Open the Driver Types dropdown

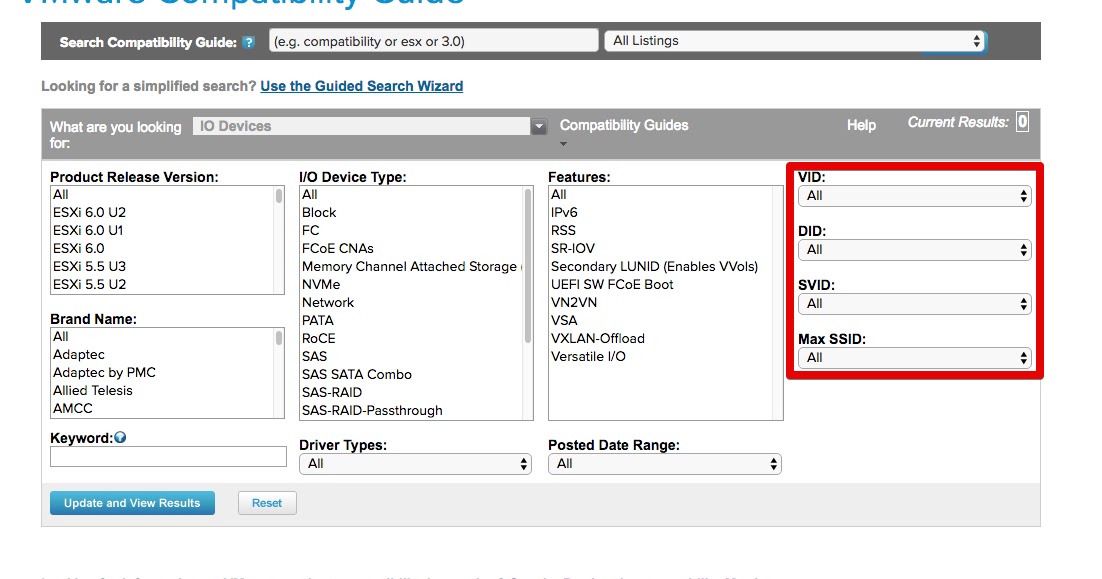(415, 464)
